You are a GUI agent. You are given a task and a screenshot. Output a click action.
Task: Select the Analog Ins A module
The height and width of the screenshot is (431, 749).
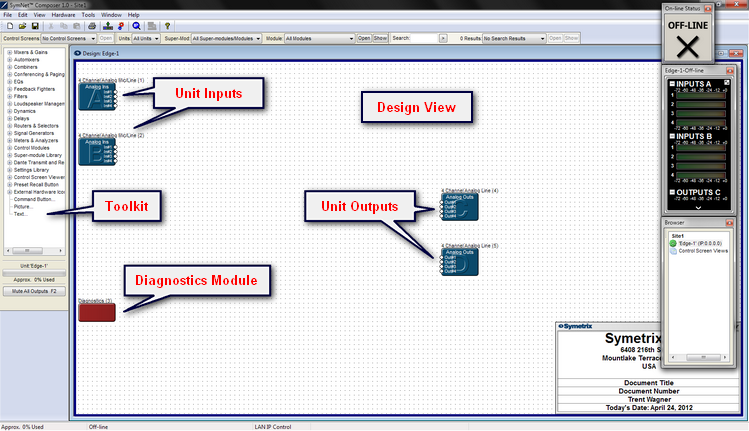pos(97,97)
